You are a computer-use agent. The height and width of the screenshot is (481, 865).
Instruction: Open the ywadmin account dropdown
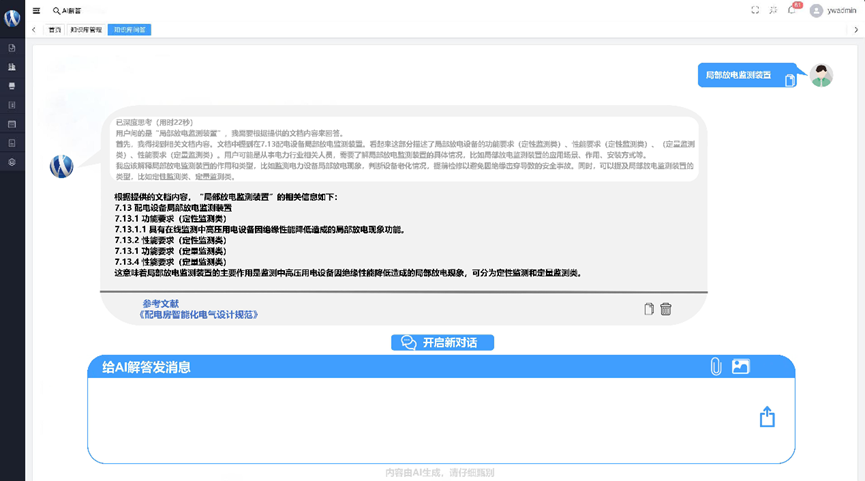coord(841,10)
